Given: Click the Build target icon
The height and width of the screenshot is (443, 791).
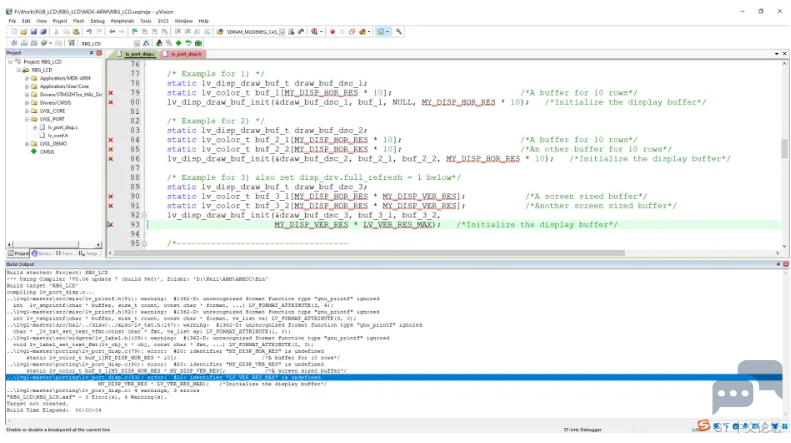Looking at the screenshot, I should click(x=24, y=43).
